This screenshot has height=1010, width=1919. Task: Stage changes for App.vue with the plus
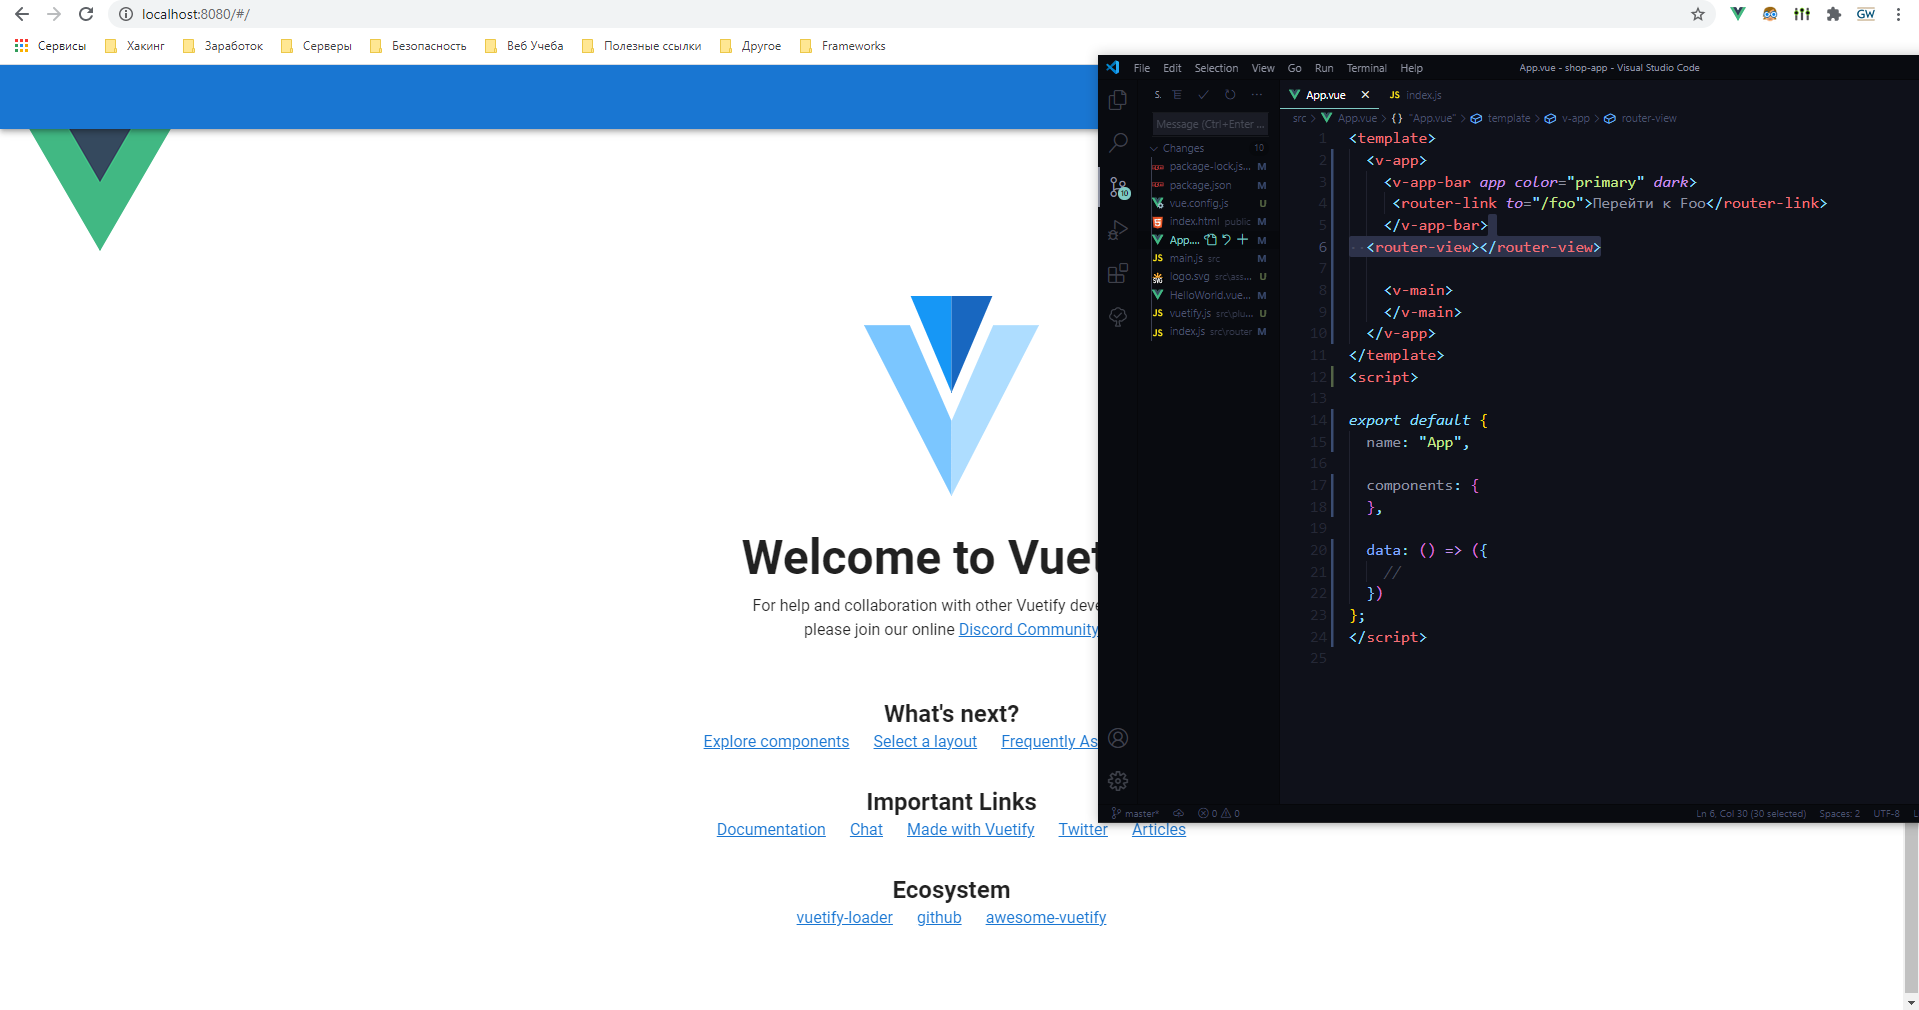point(1242,240)
